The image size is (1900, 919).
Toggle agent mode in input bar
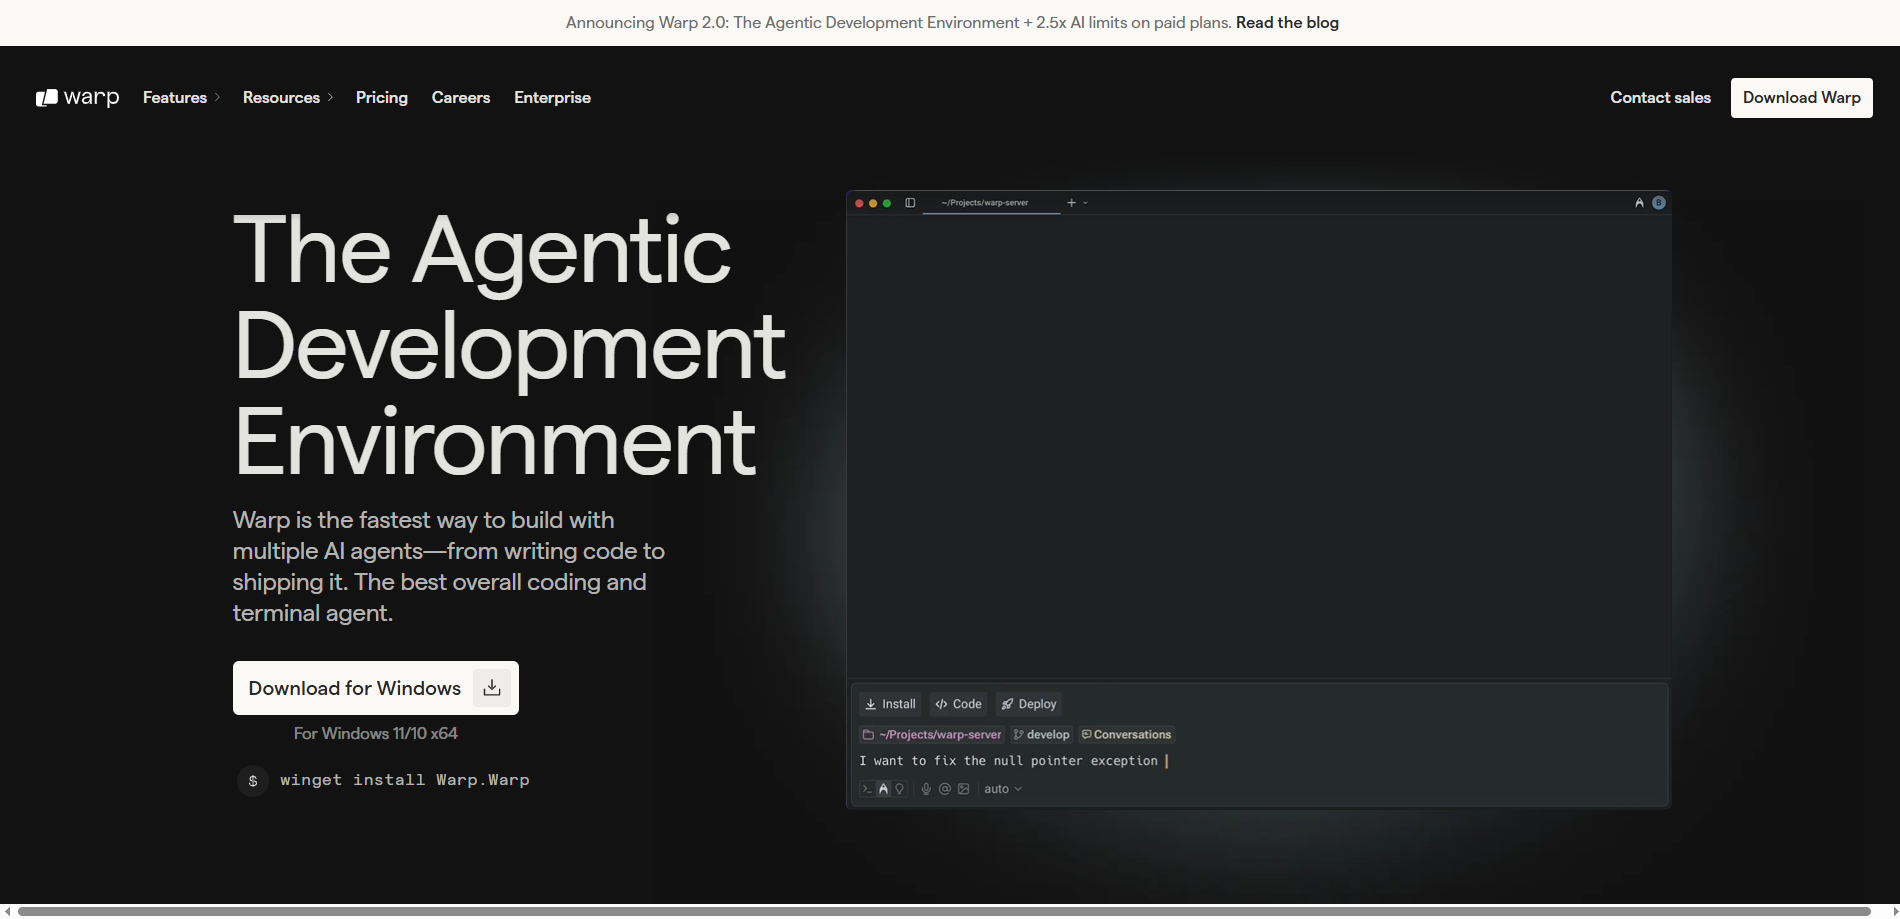click(883, 789)
